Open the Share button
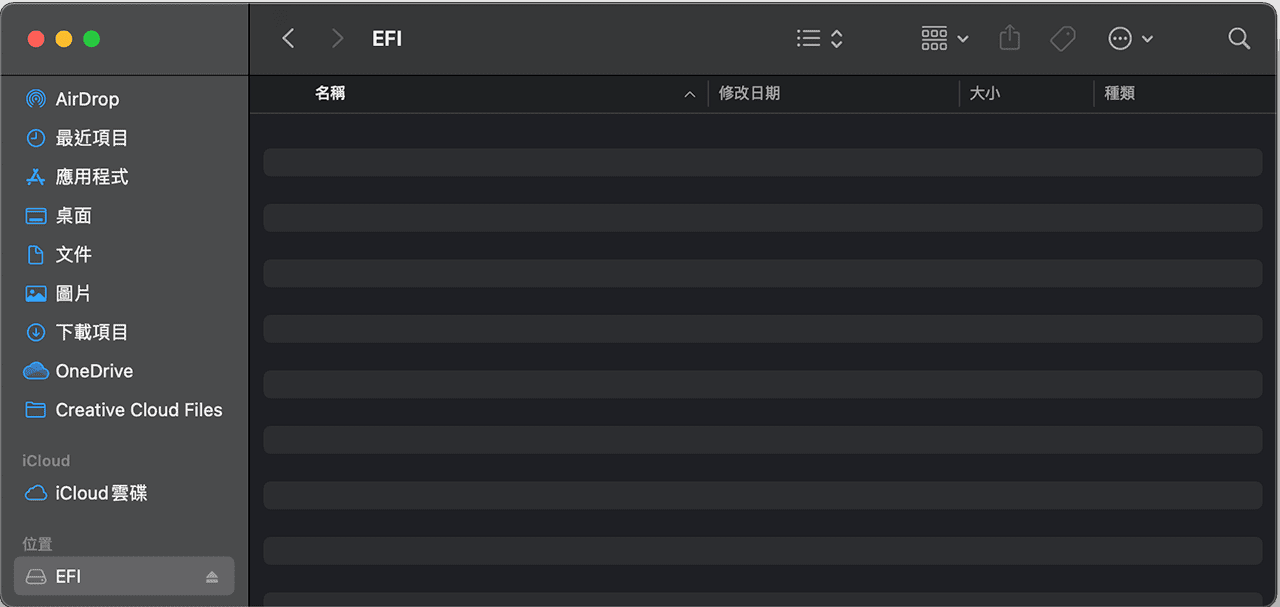This screenshot has width=1280, height=607. (x=1009, y=38)
